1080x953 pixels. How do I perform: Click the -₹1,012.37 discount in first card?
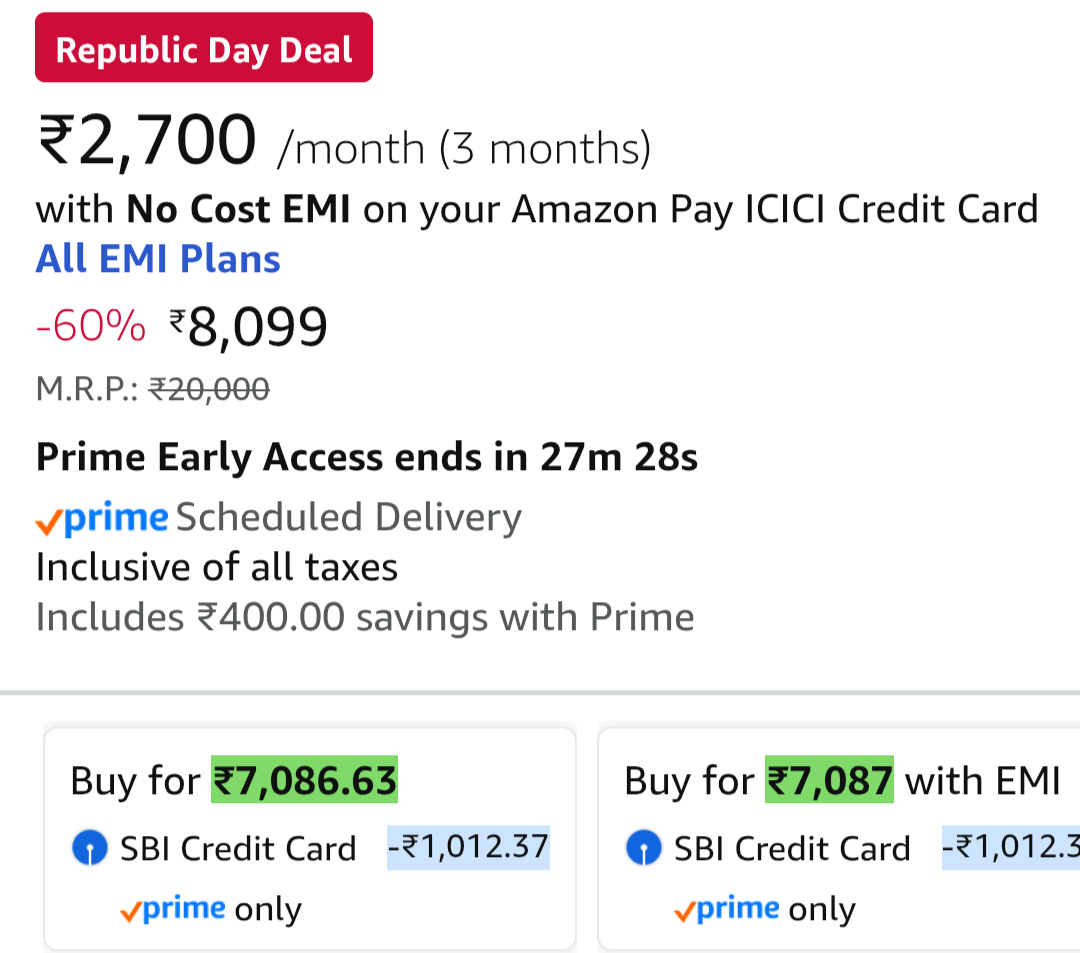pos(468,848)
